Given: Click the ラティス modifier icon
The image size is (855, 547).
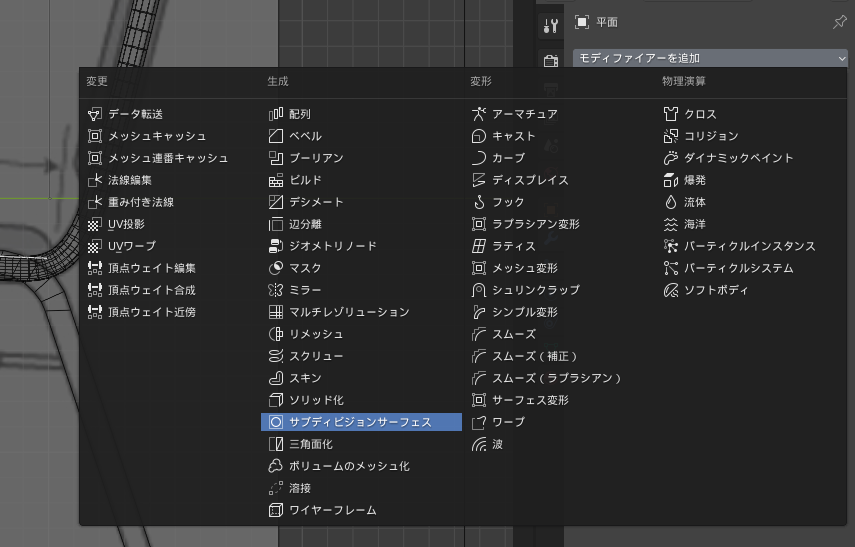Looking at the screenshot, I should (479, 246).
